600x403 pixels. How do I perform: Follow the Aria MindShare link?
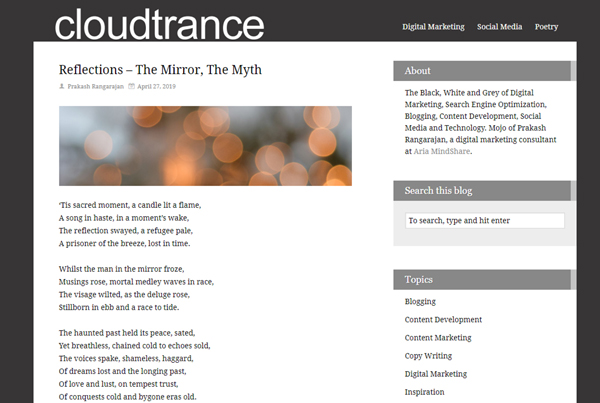click(442, 151)
